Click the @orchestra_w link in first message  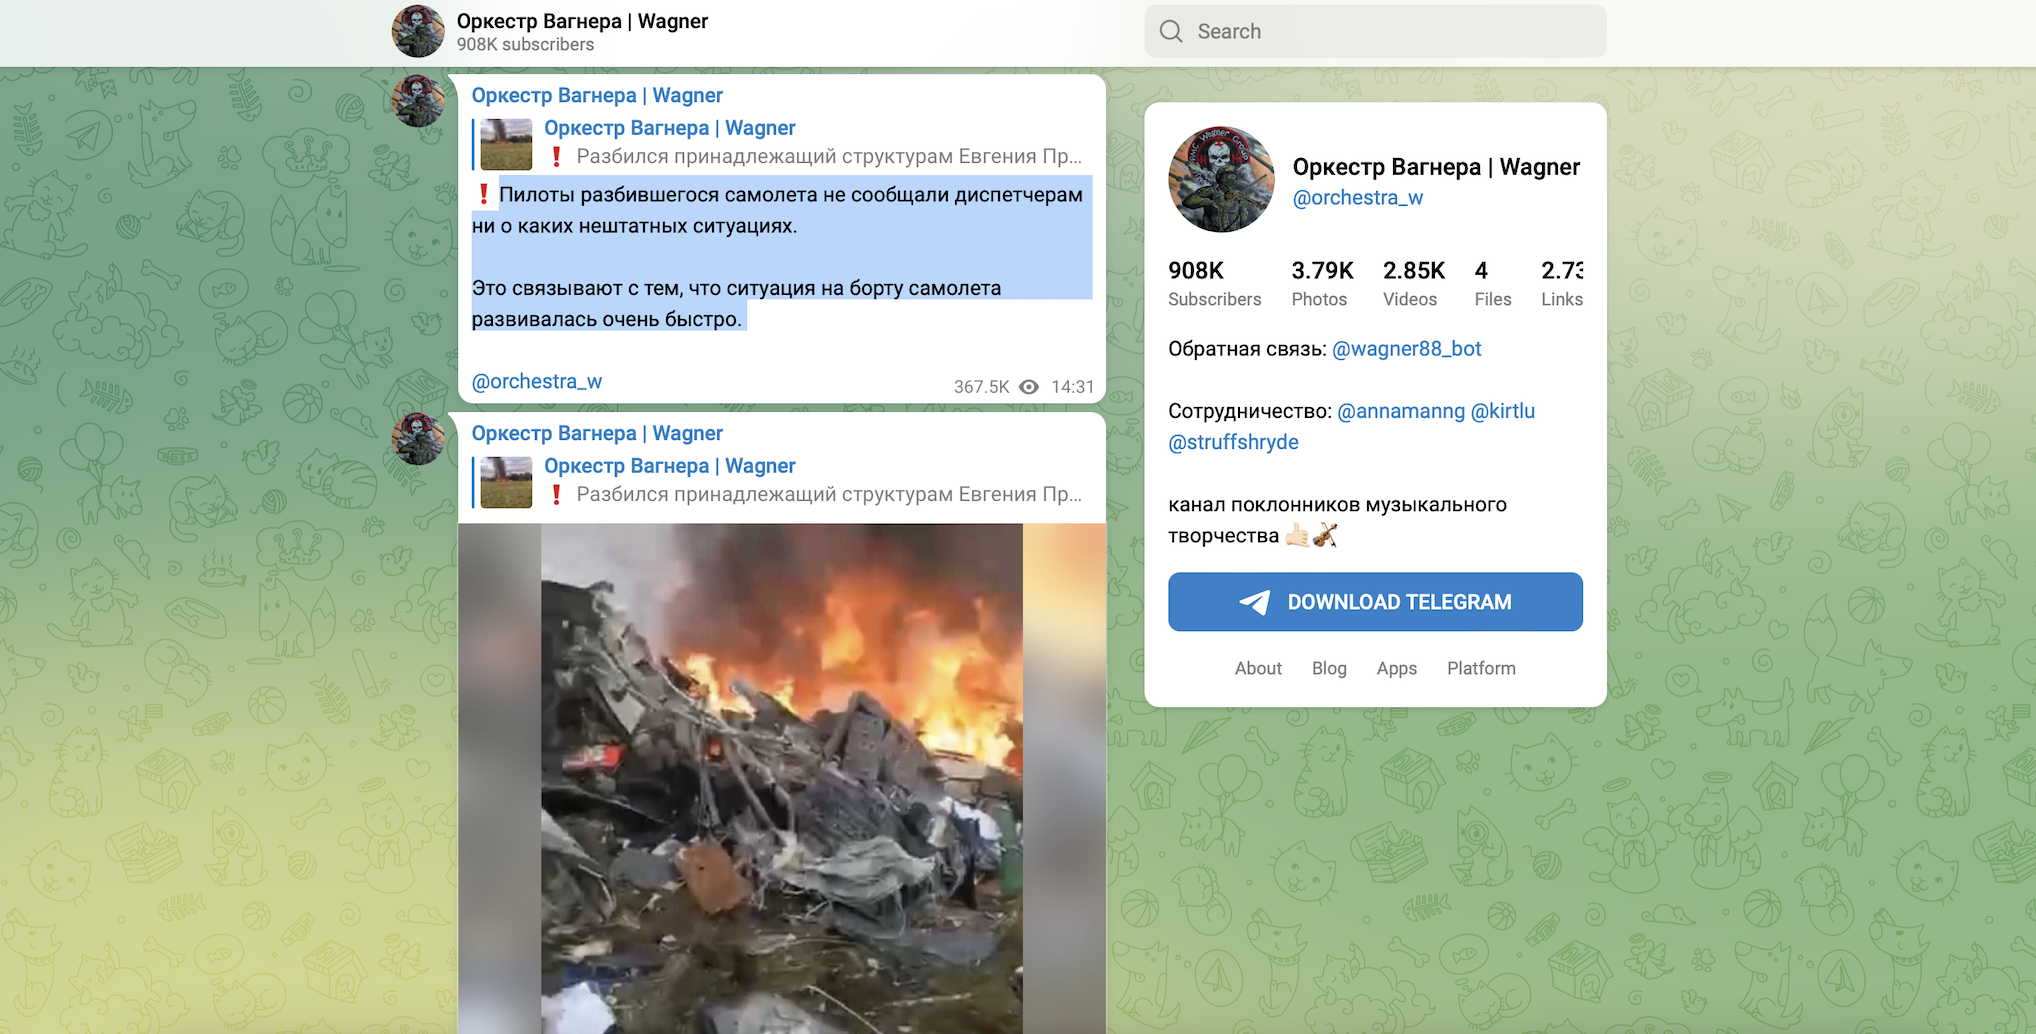[537, 382]
